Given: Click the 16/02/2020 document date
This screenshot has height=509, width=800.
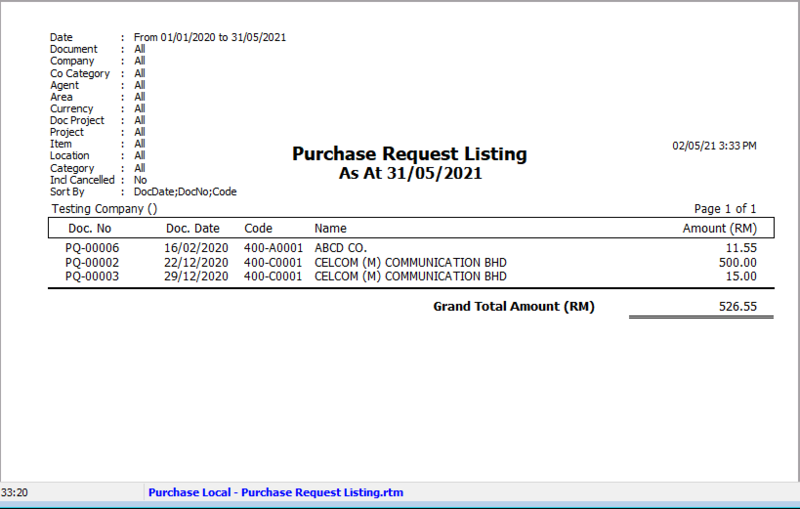Looking at the screenshot, I should (195, 248).
